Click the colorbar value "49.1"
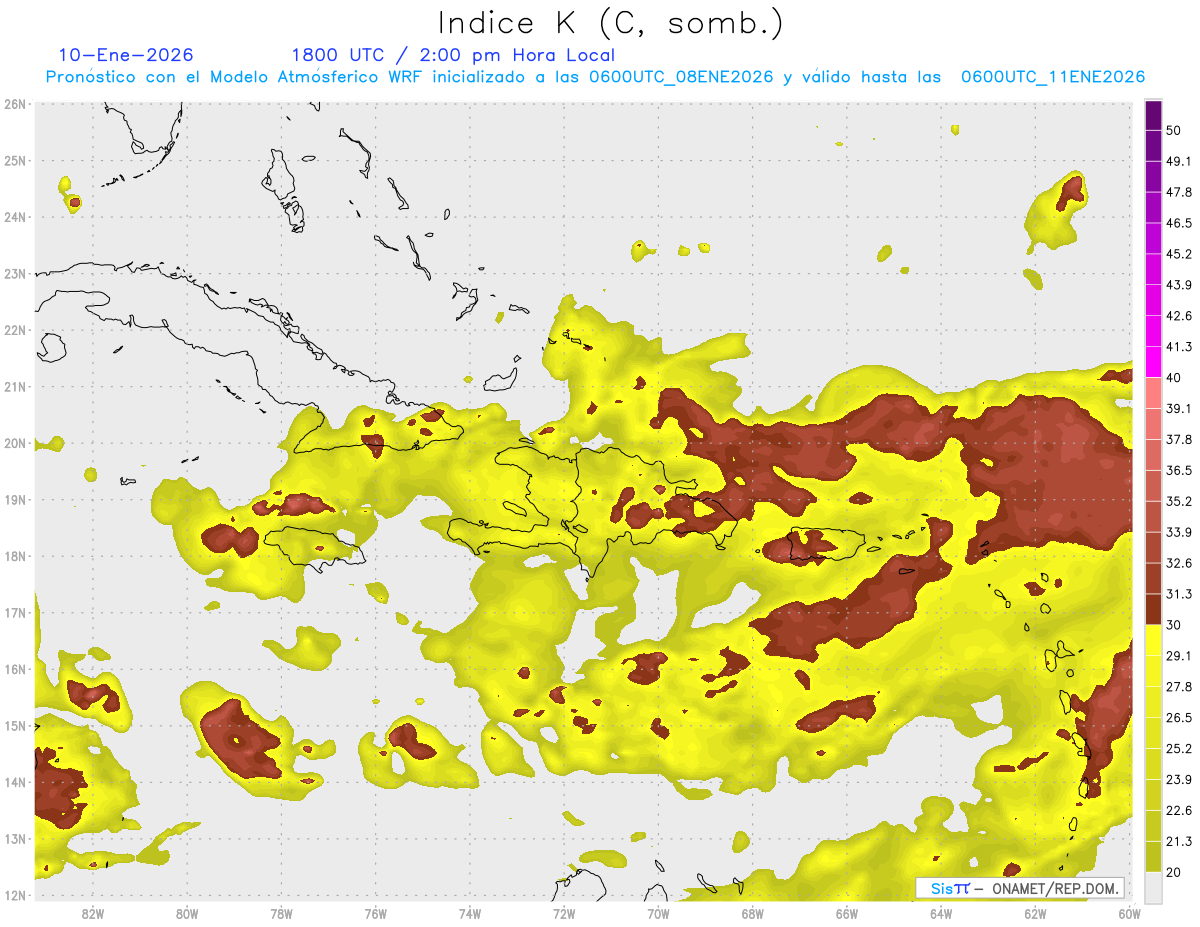 pyautogui.click(x=1178, y=161)
